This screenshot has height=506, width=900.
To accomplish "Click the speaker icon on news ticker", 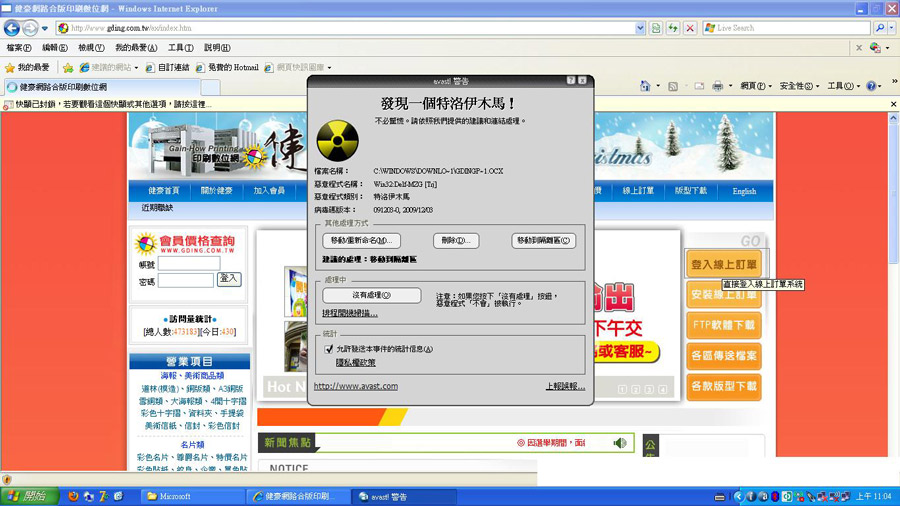I will [x=620, y=443].
